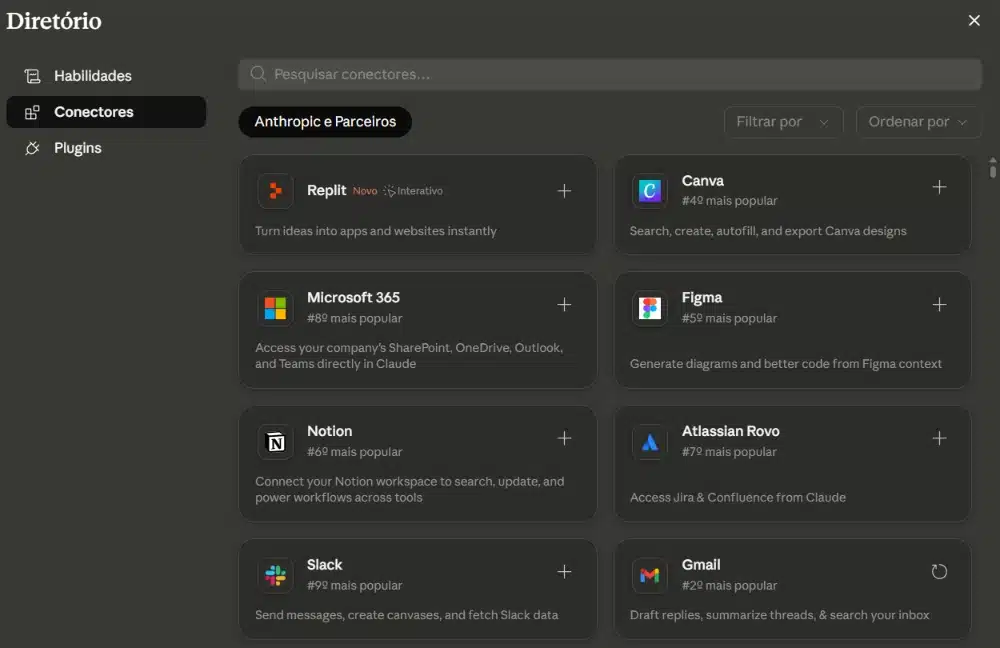Click the Canva logo icon
The height and width of the screenshot is (648, 1000).
pyautogui.click(x=649, y=191)
